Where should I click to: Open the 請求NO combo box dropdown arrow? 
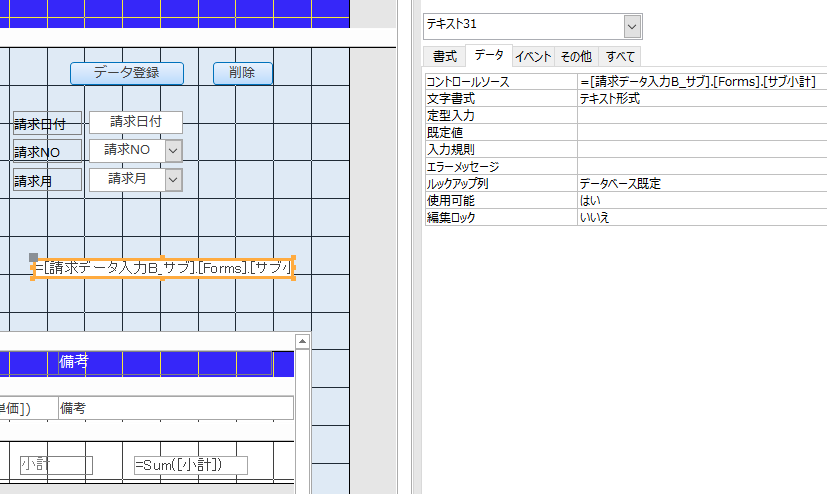174,151
